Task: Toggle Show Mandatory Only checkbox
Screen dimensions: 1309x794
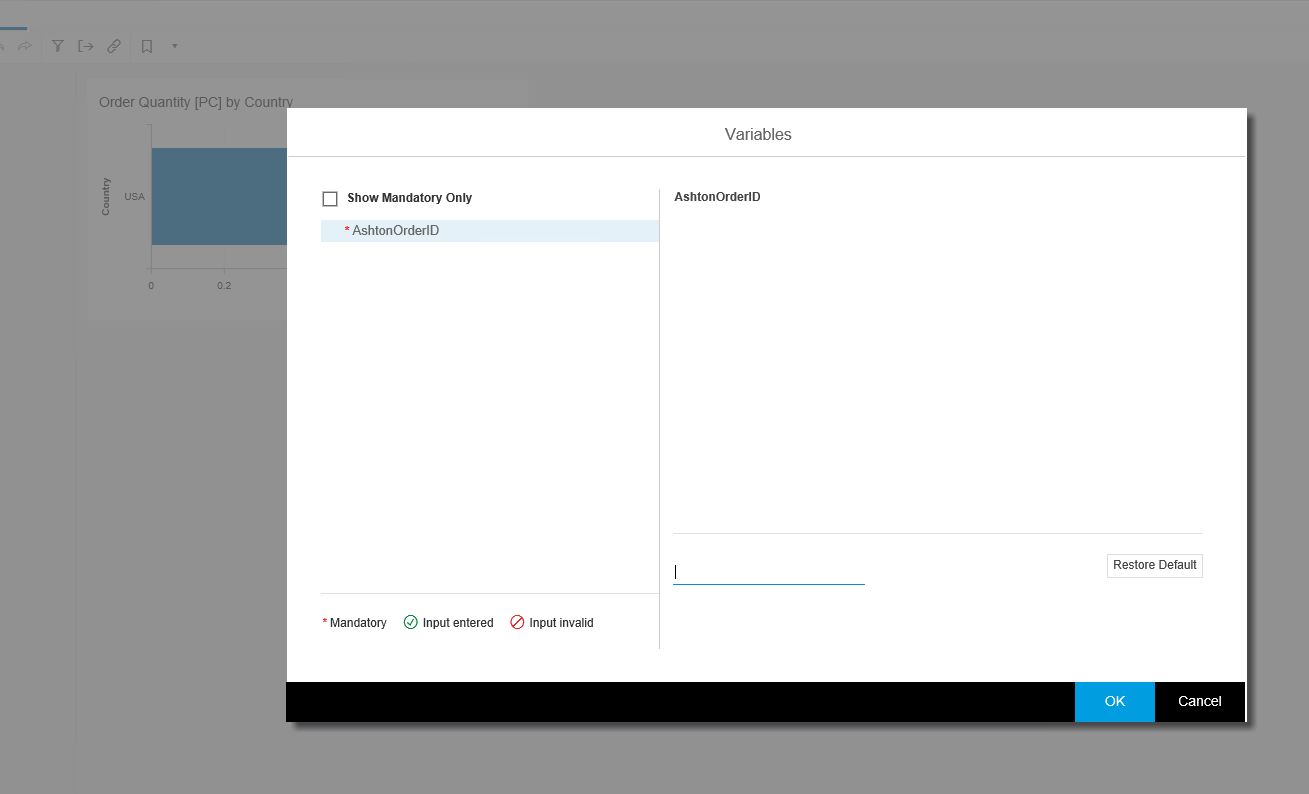Action: click(x=330, y=199)
